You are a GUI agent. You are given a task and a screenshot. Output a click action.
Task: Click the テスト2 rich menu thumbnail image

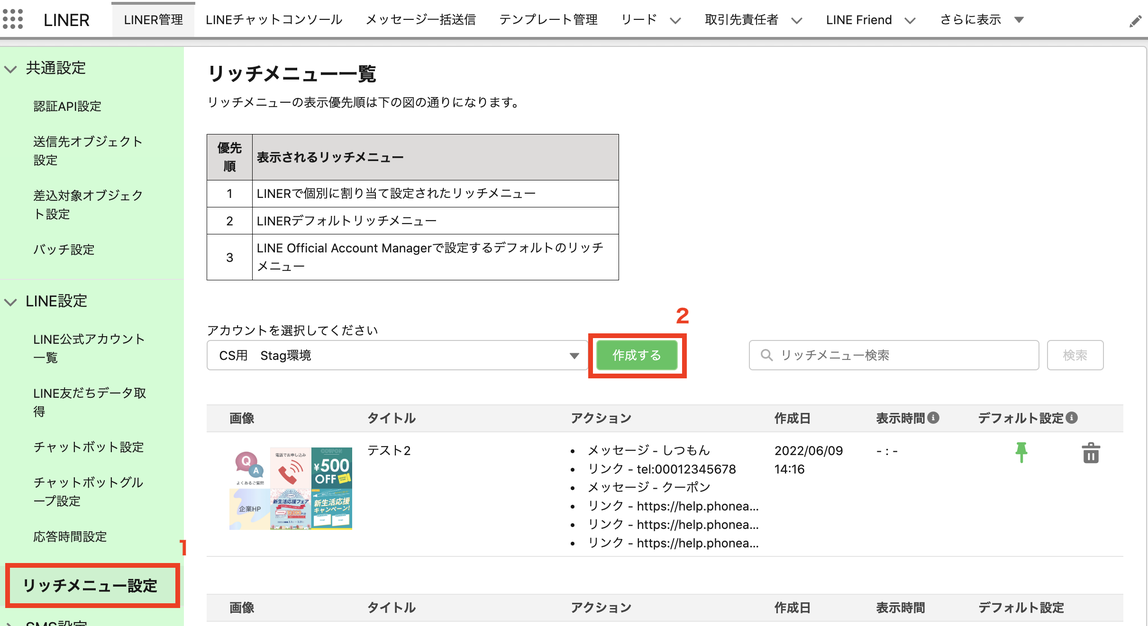pyautogui.click(x=291, y=488)
